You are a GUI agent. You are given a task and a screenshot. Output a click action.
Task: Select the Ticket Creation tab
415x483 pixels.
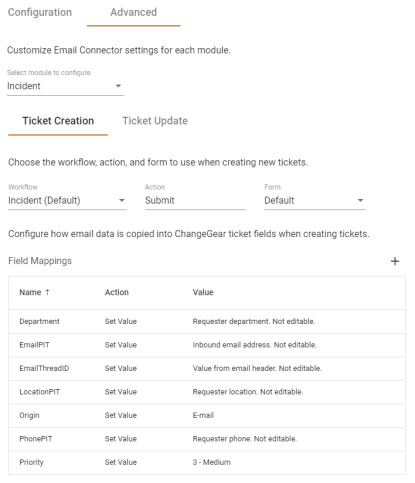point(58,121)
